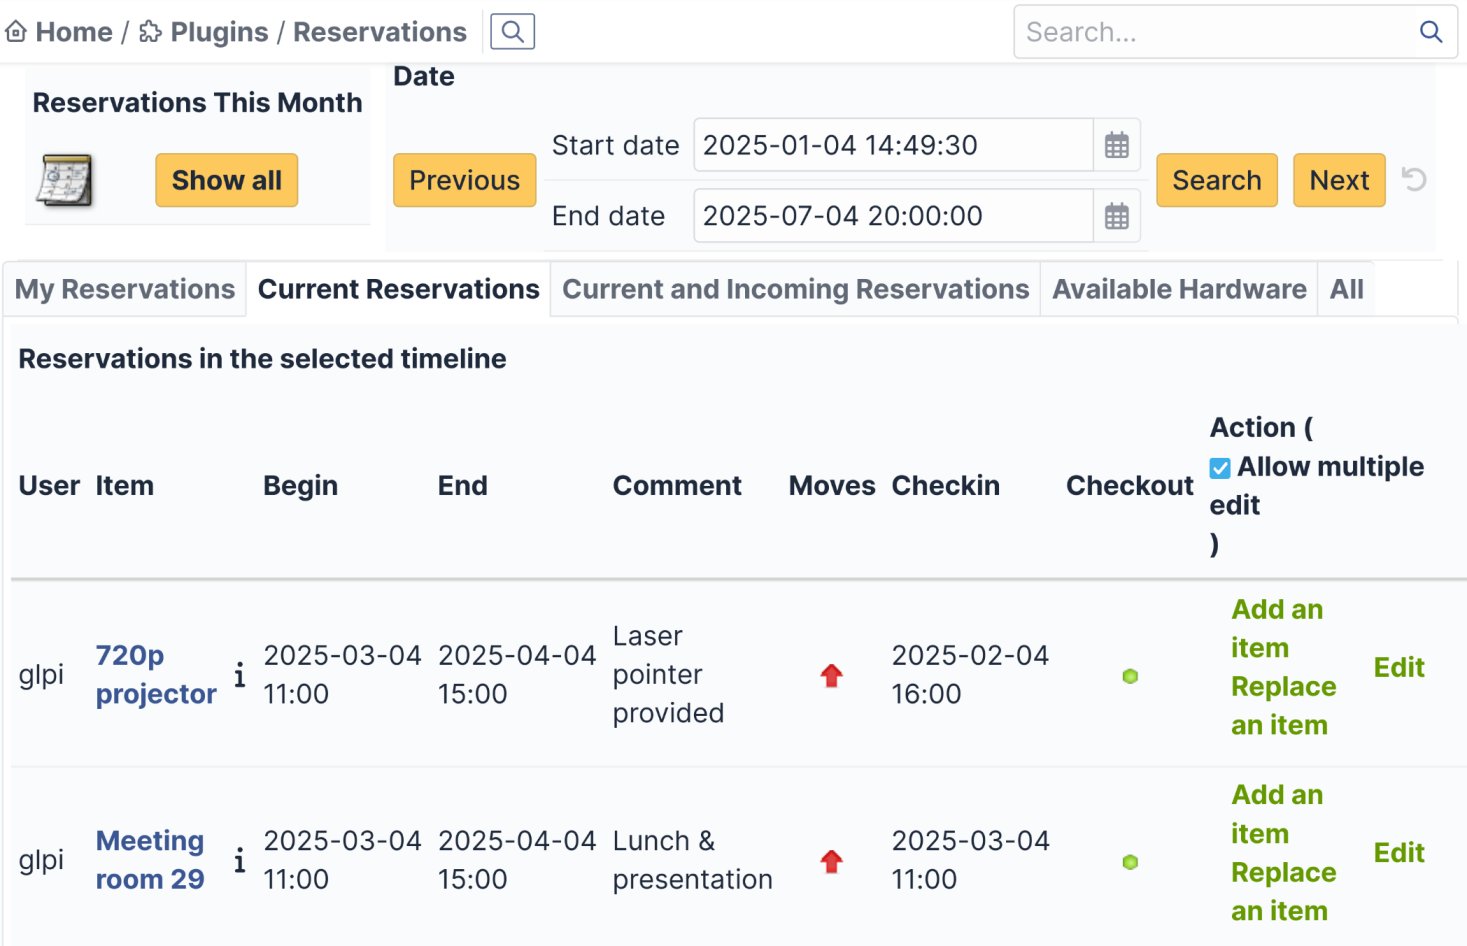The width and height of the screenshot is (1467, 946).
Task: Open the All tab
Action: 1346,289
